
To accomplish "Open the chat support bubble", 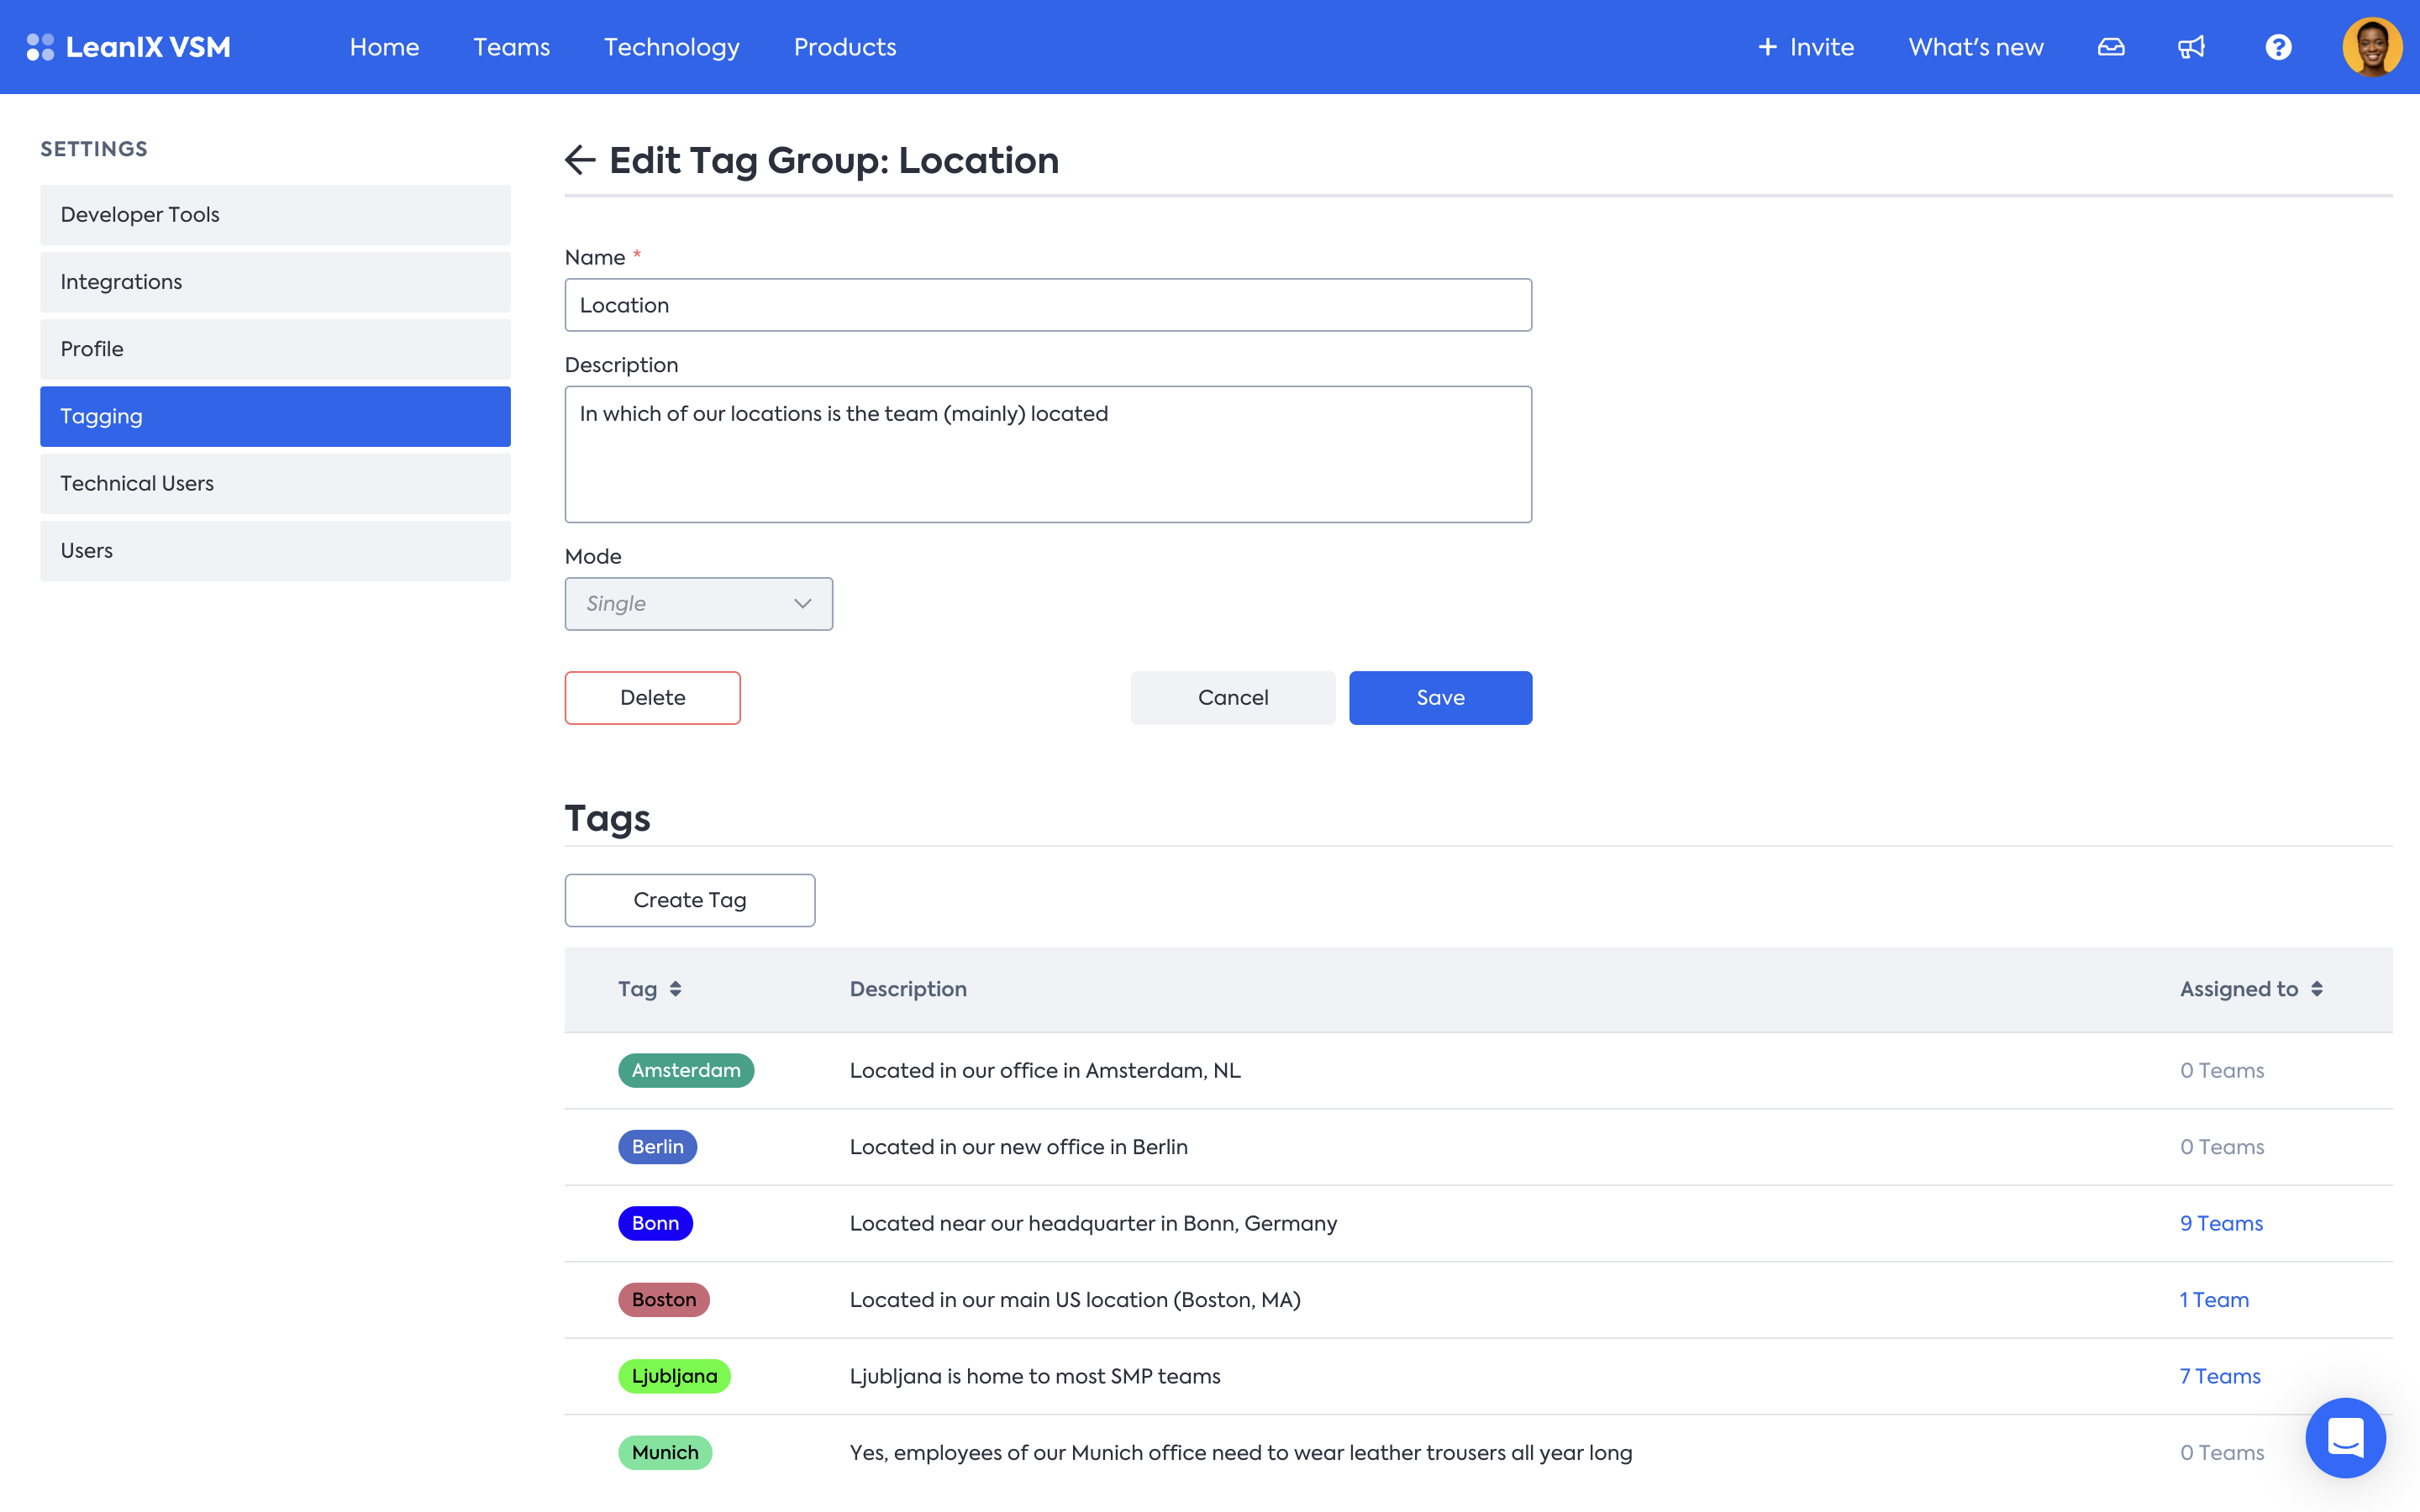I will click(x=2345, y=1437).
